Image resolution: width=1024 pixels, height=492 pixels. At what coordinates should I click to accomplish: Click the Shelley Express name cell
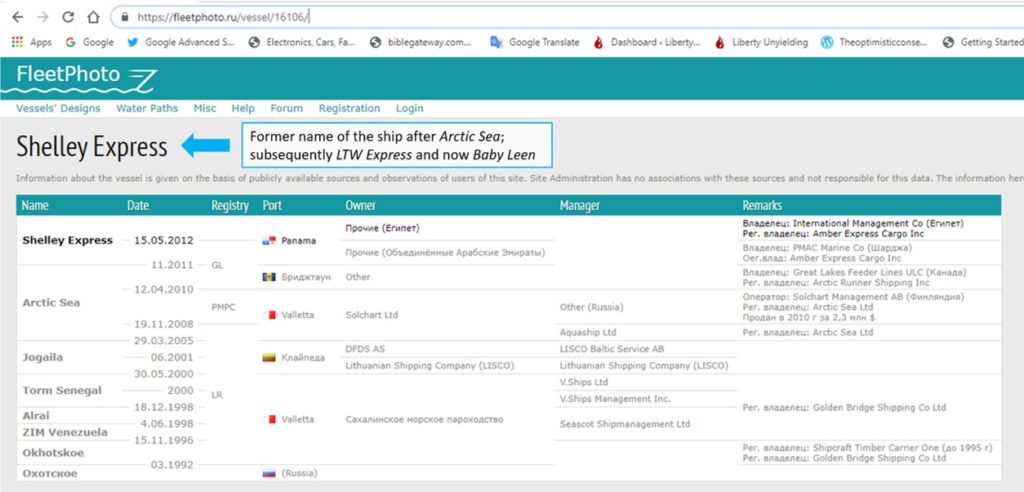(x=67, y=240)
